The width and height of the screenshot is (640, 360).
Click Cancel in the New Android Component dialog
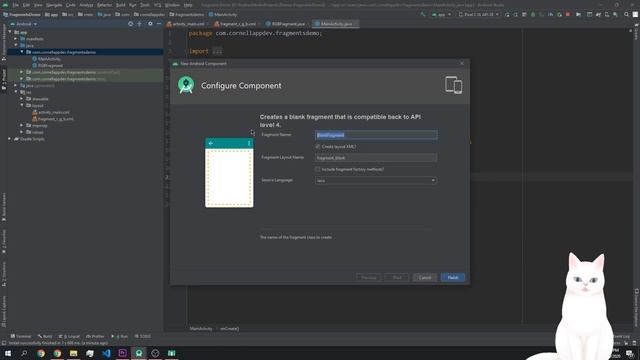(x=424, y=278)
